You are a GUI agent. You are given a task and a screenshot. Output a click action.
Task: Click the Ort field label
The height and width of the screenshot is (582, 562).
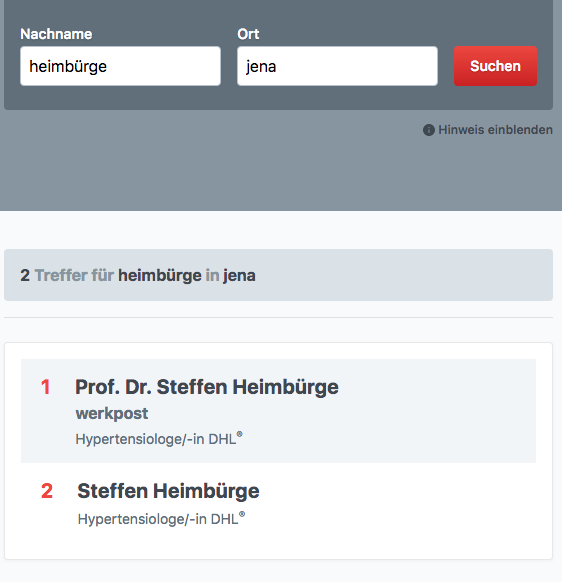click(x=248, y=34)
